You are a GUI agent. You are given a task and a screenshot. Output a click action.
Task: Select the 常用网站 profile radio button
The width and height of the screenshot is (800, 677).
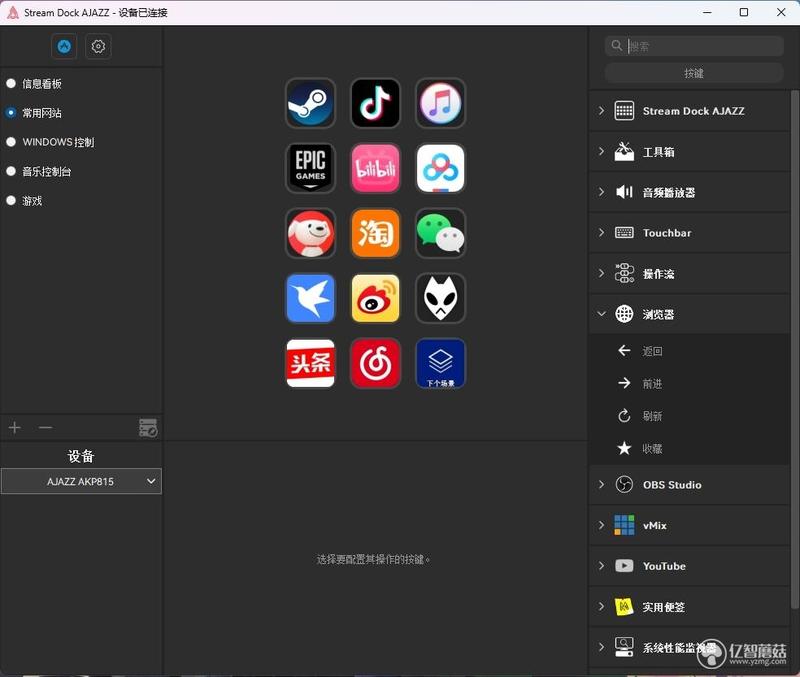11,113
